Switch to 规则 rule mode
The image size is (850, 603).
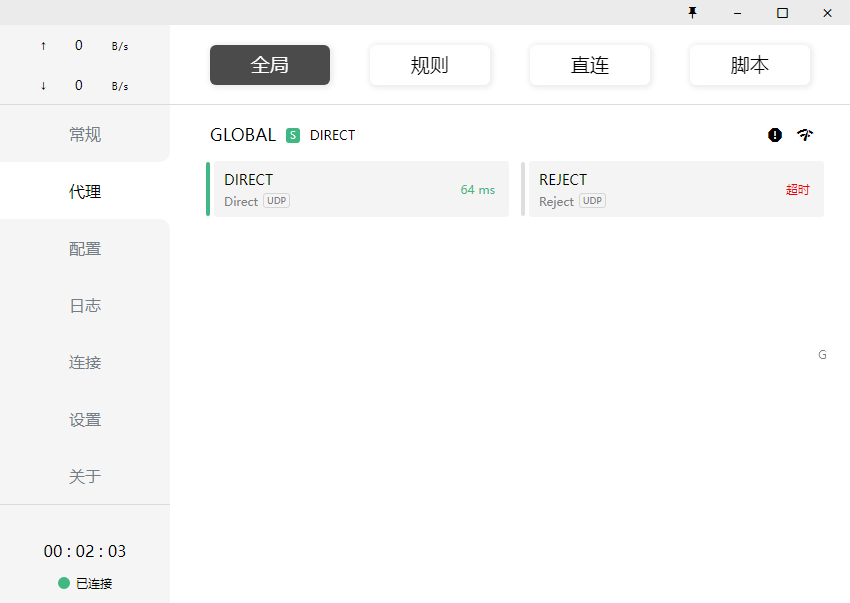[430, 65]
